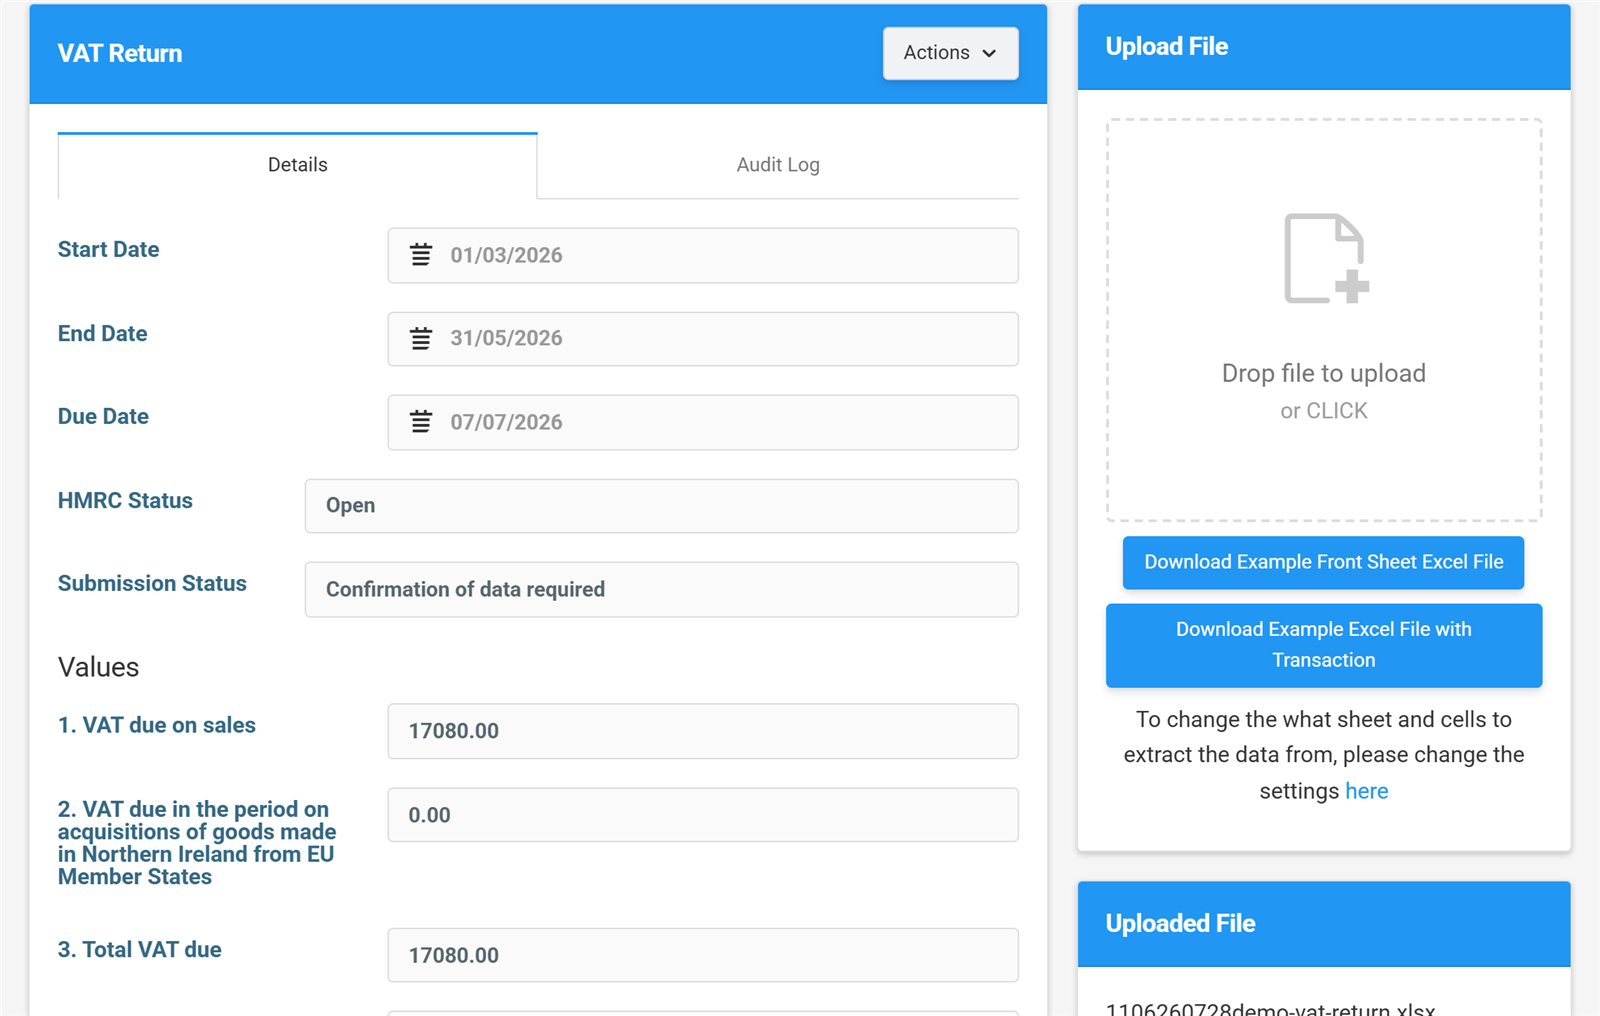This screenshot has width=1600, height=1016.
Task: Download Example Front Sheet Excel File
Action: (x=1323, y=562)
